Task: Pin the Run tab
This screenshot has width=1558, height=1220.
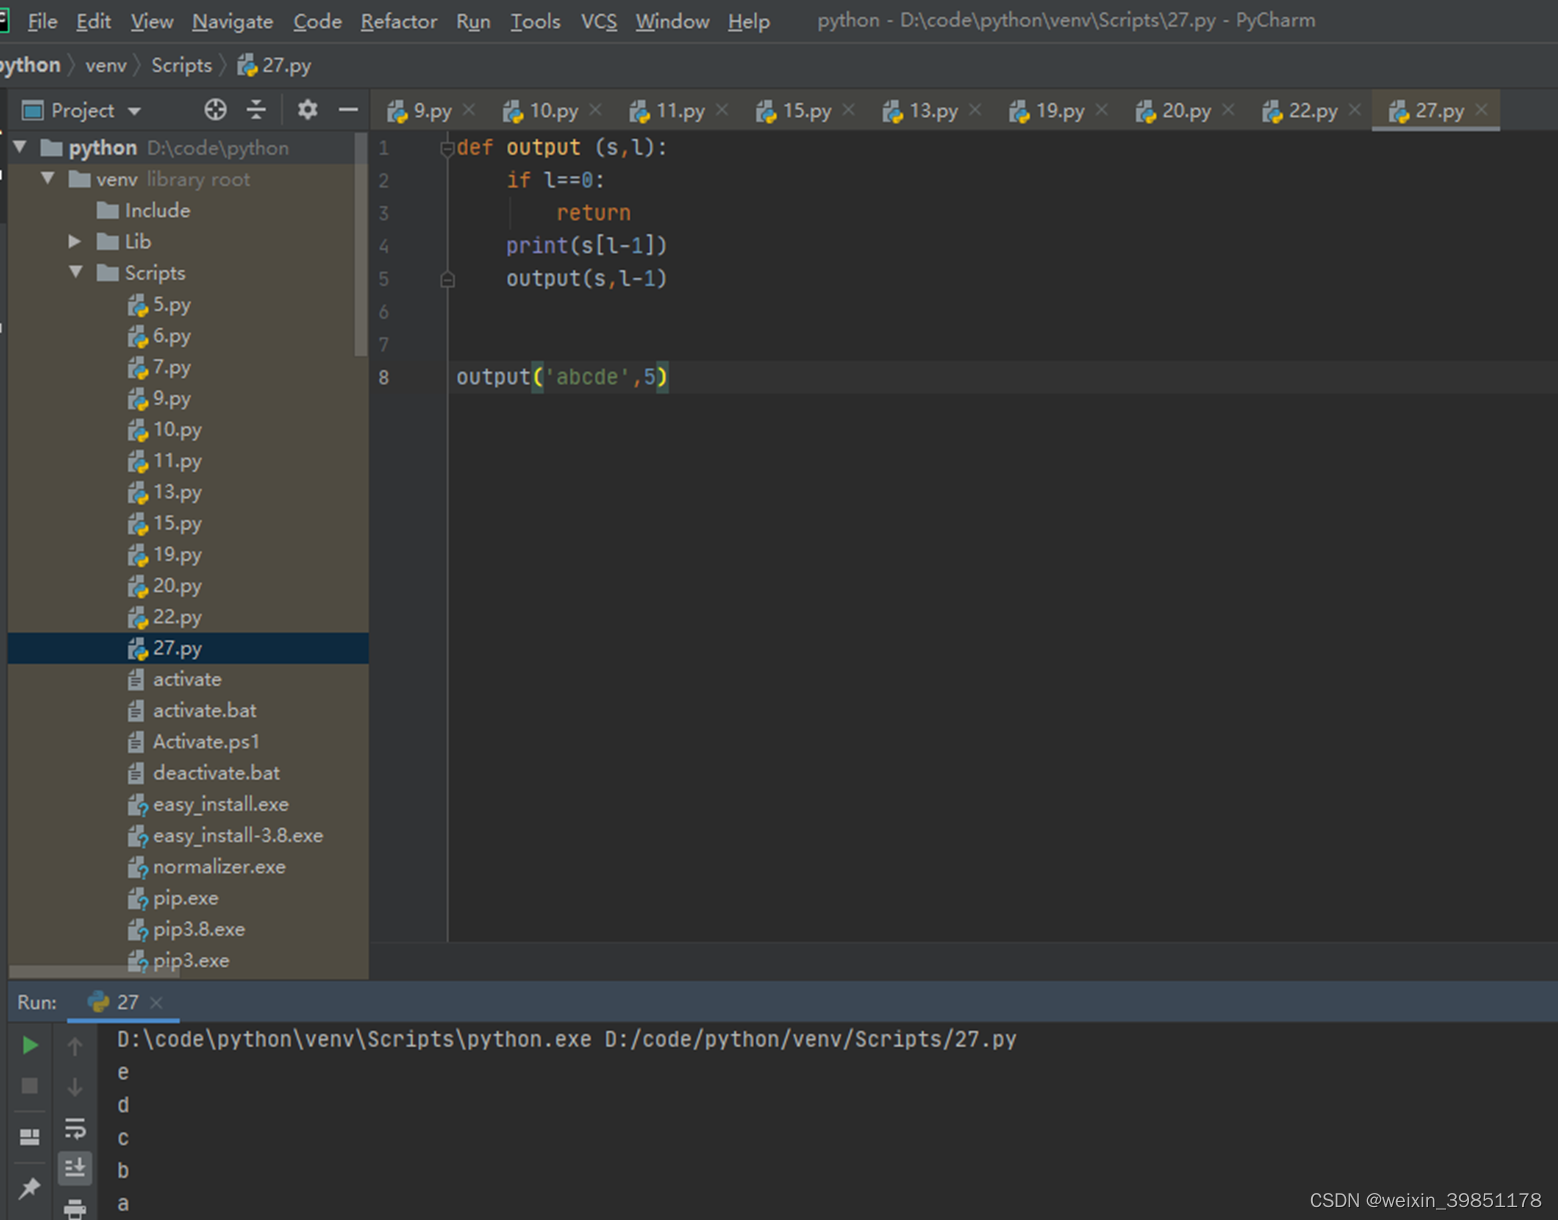Action: click(x=30, y=1188)
